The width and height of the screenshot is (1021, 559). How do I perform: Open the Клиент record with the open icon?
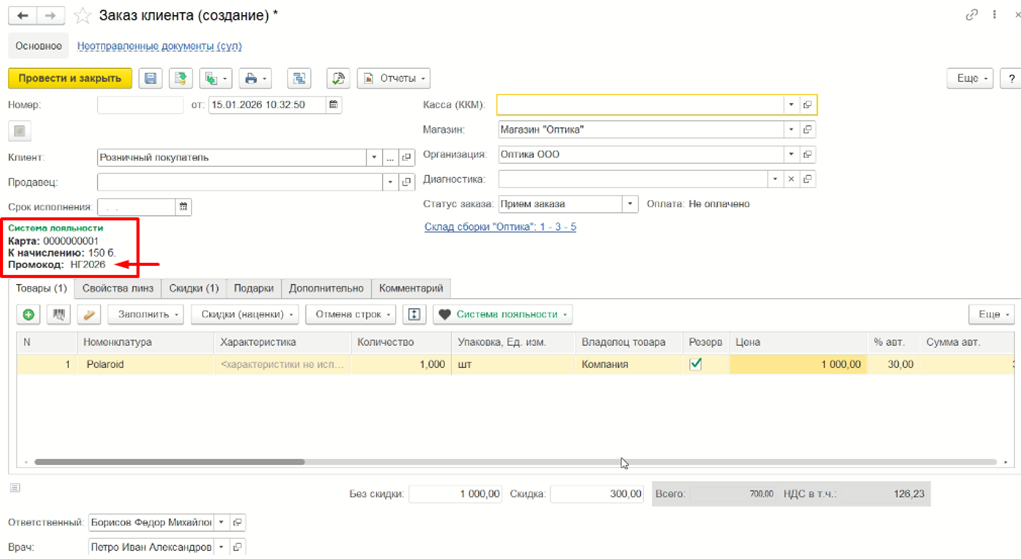pyautogui.click(x=406, y=158)
